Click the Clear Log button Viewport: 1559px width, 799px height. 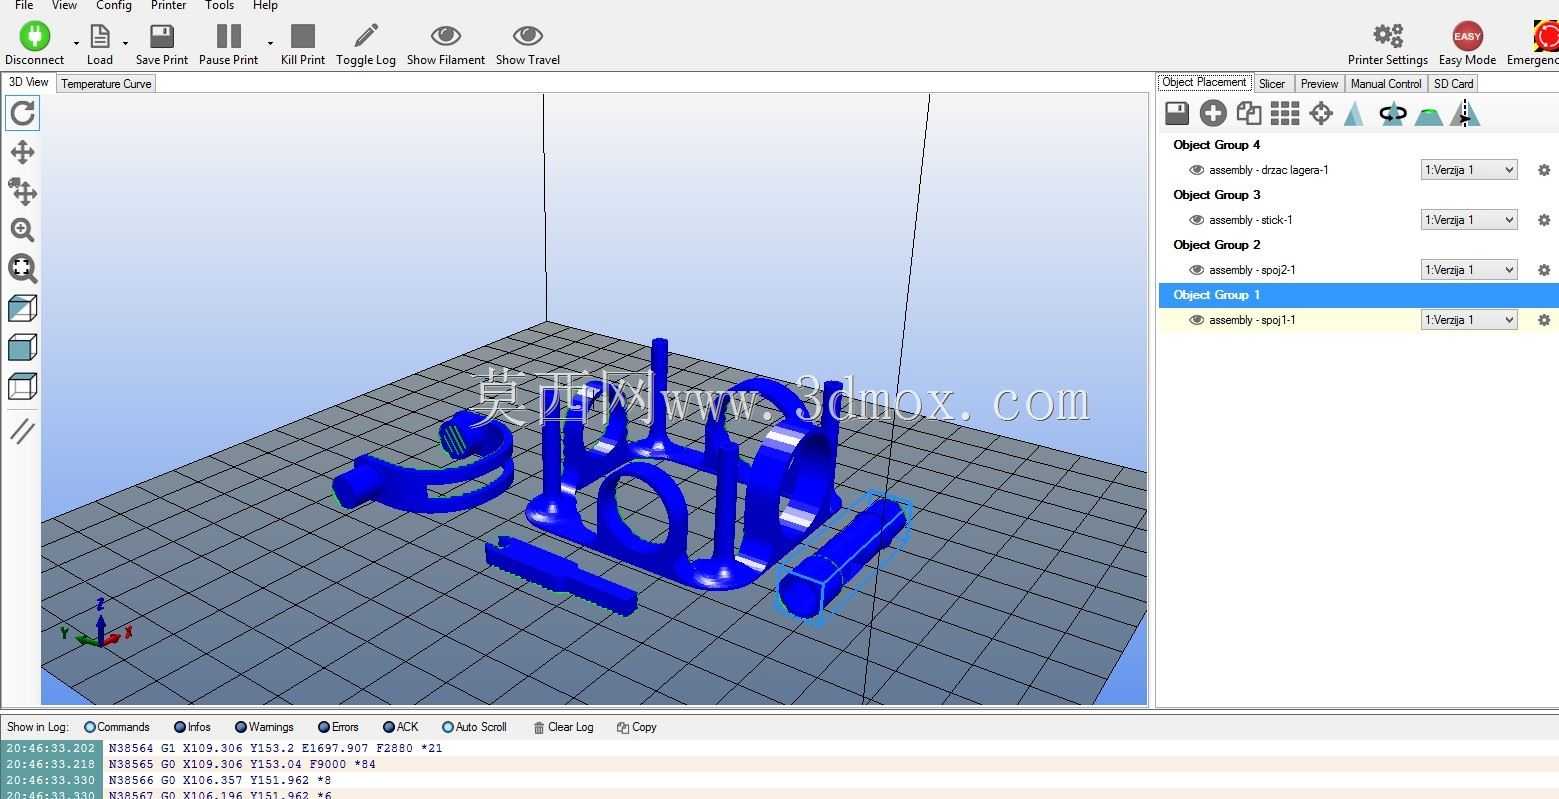[x=563, y=727]
